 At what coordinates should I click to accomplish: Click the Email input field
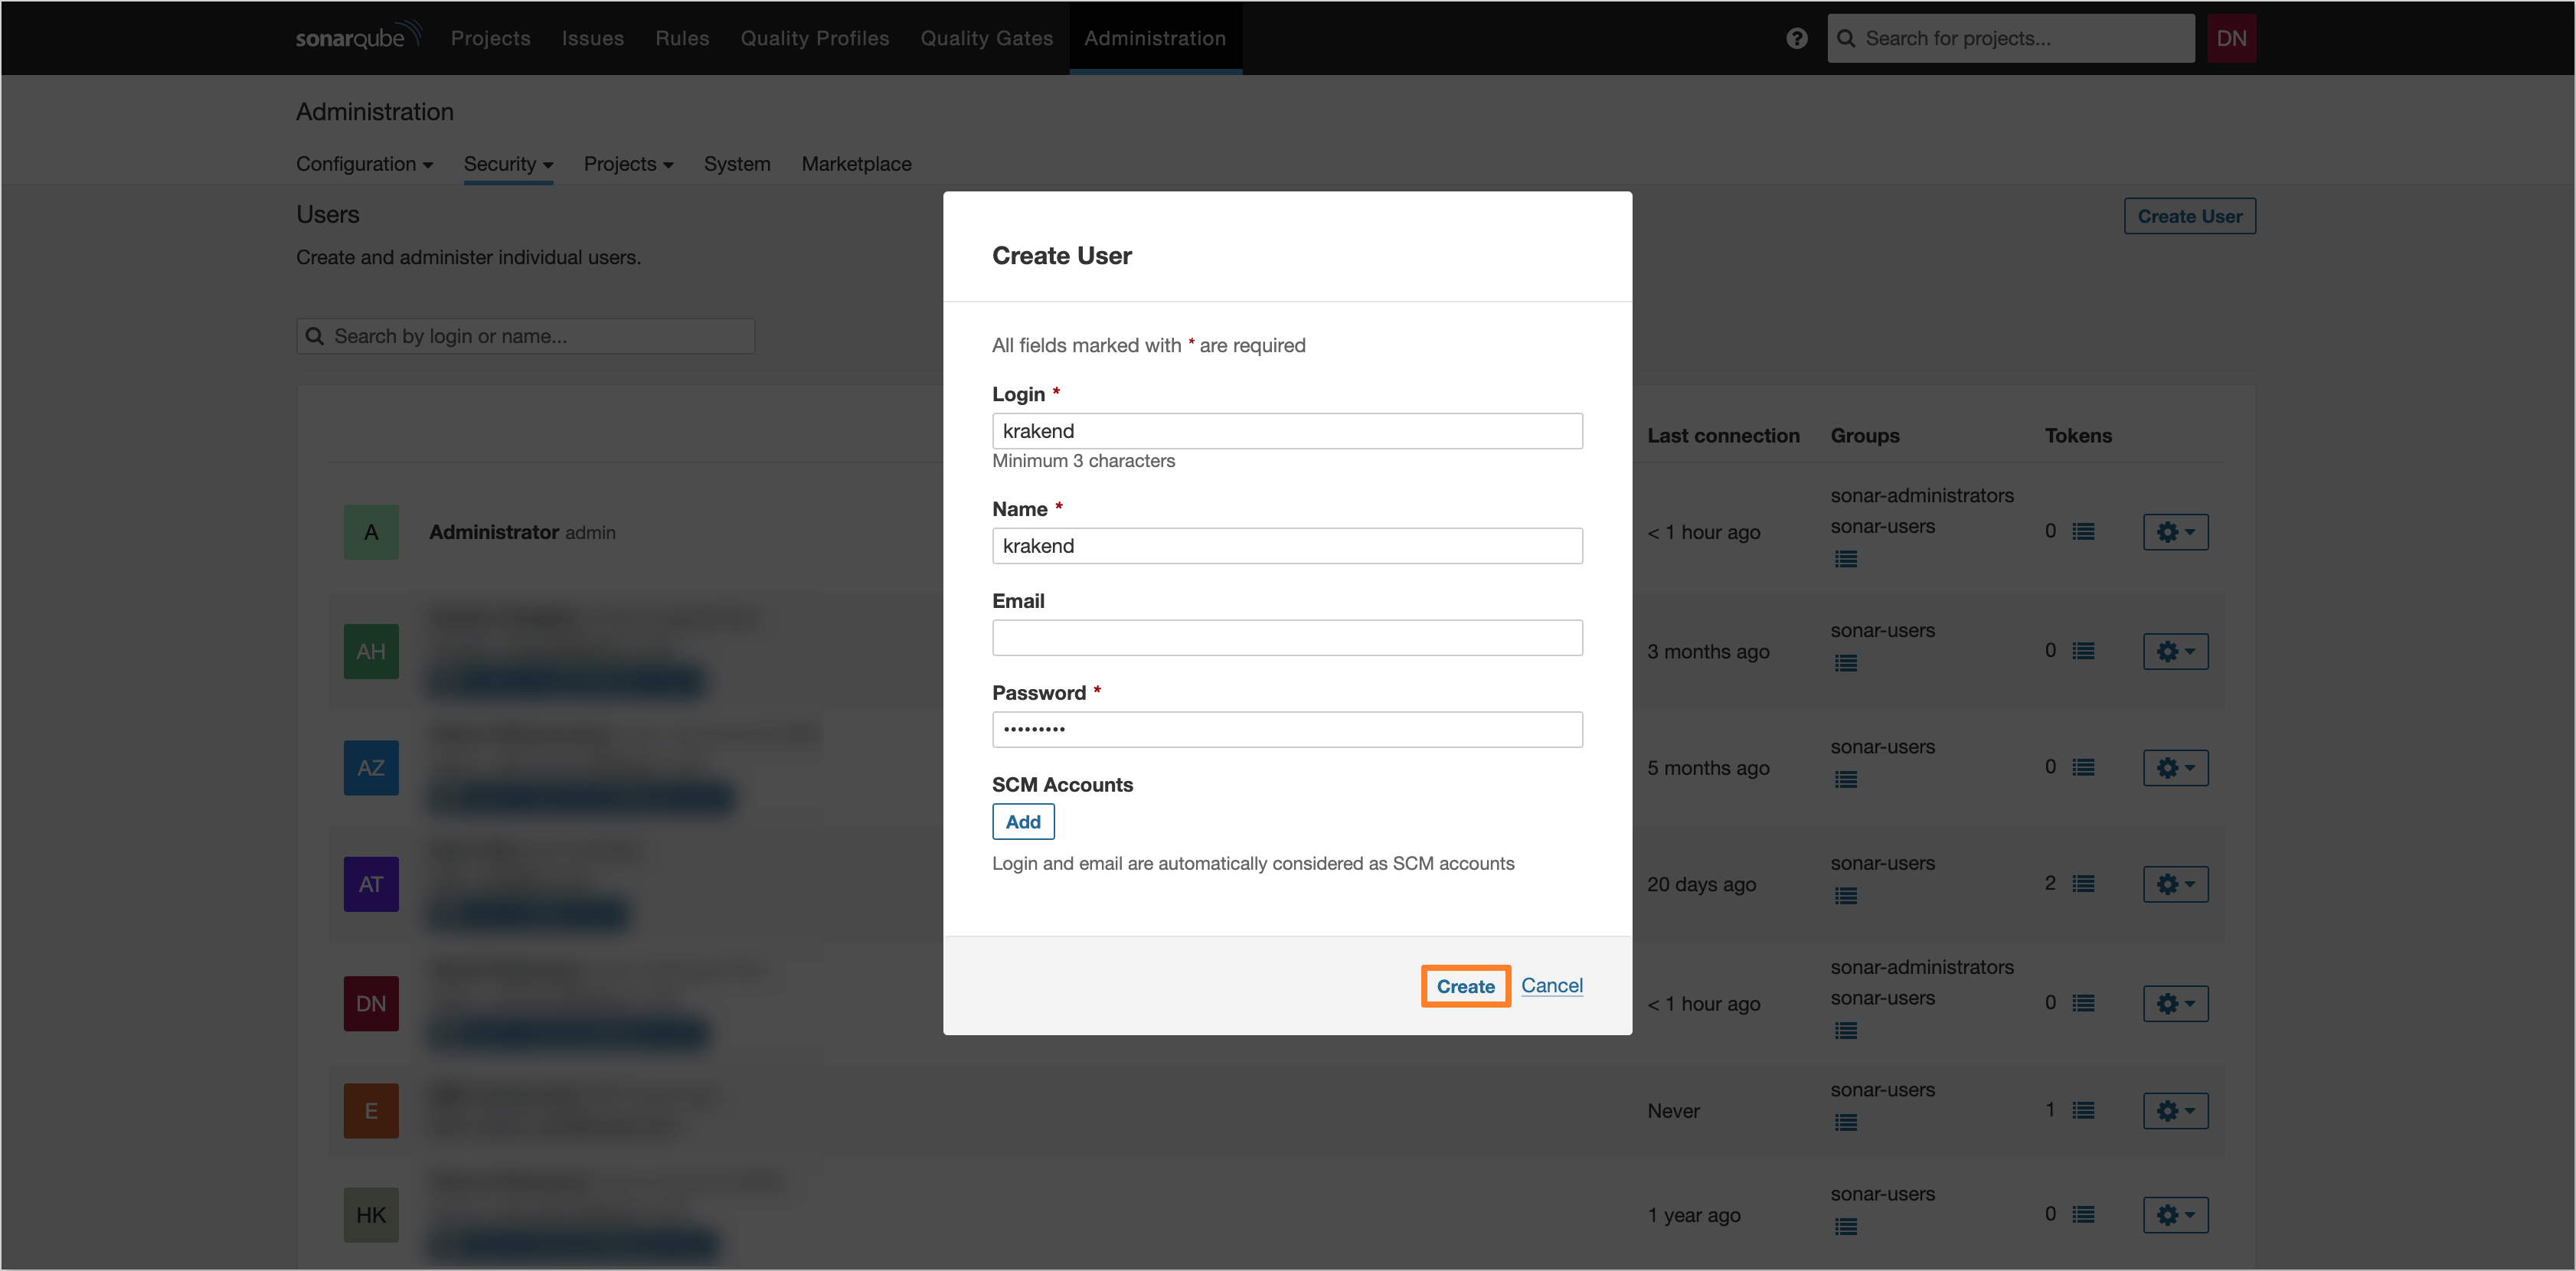pos(1287,637)
